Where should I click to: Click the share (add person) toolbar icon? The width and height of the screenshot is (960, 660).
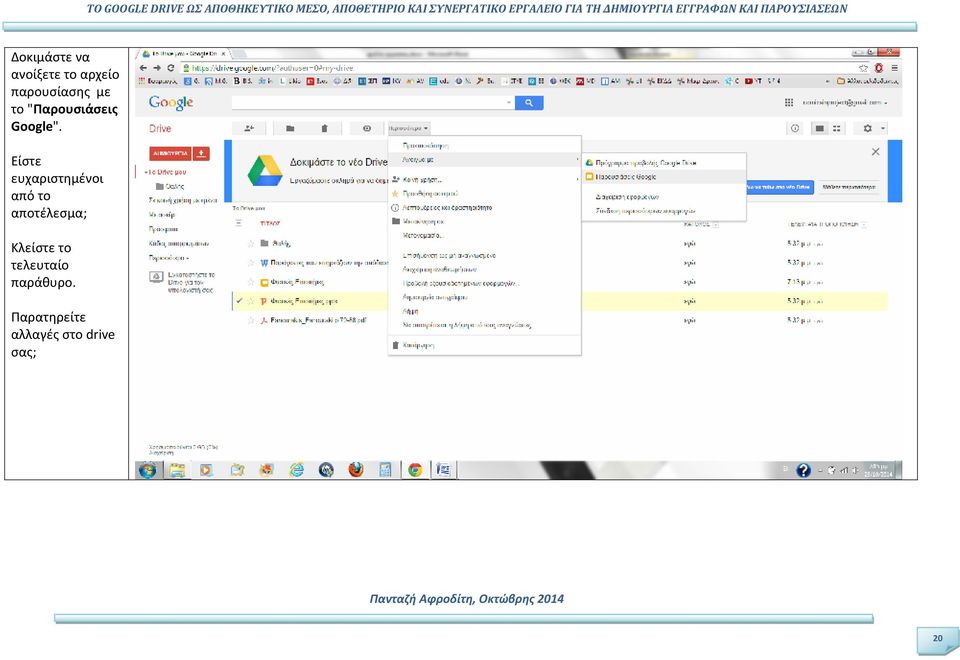pos(249,128)
